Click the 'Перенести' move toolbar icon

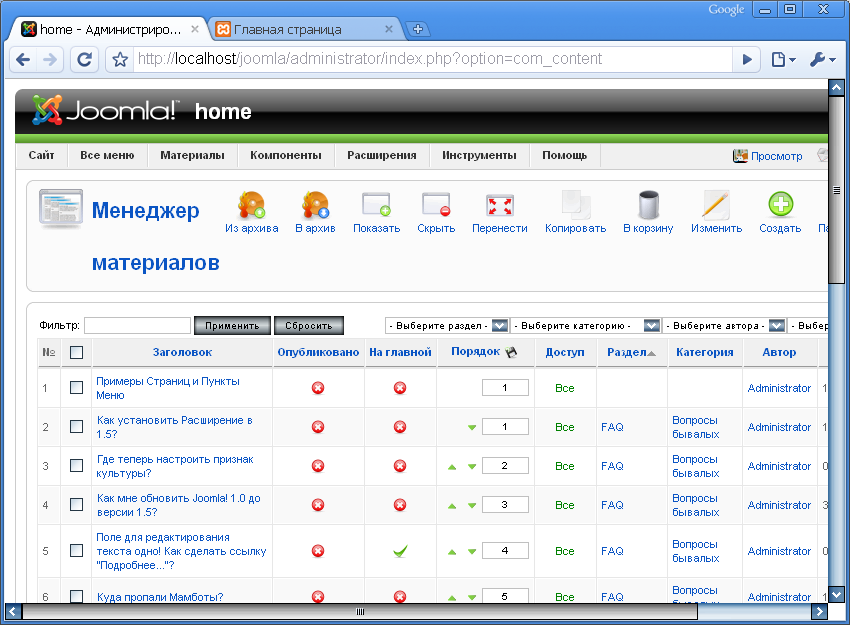[x=499, y=205]
